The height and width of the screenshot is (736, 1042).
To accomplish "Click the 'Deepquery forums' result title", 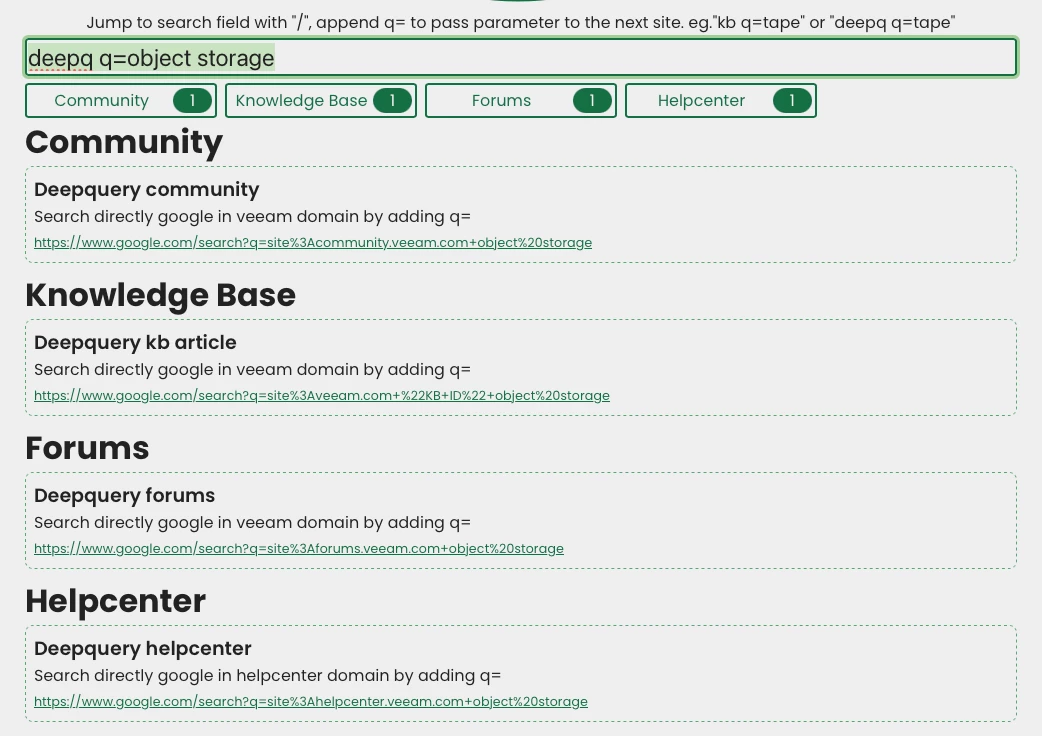I will pos(125,496).
